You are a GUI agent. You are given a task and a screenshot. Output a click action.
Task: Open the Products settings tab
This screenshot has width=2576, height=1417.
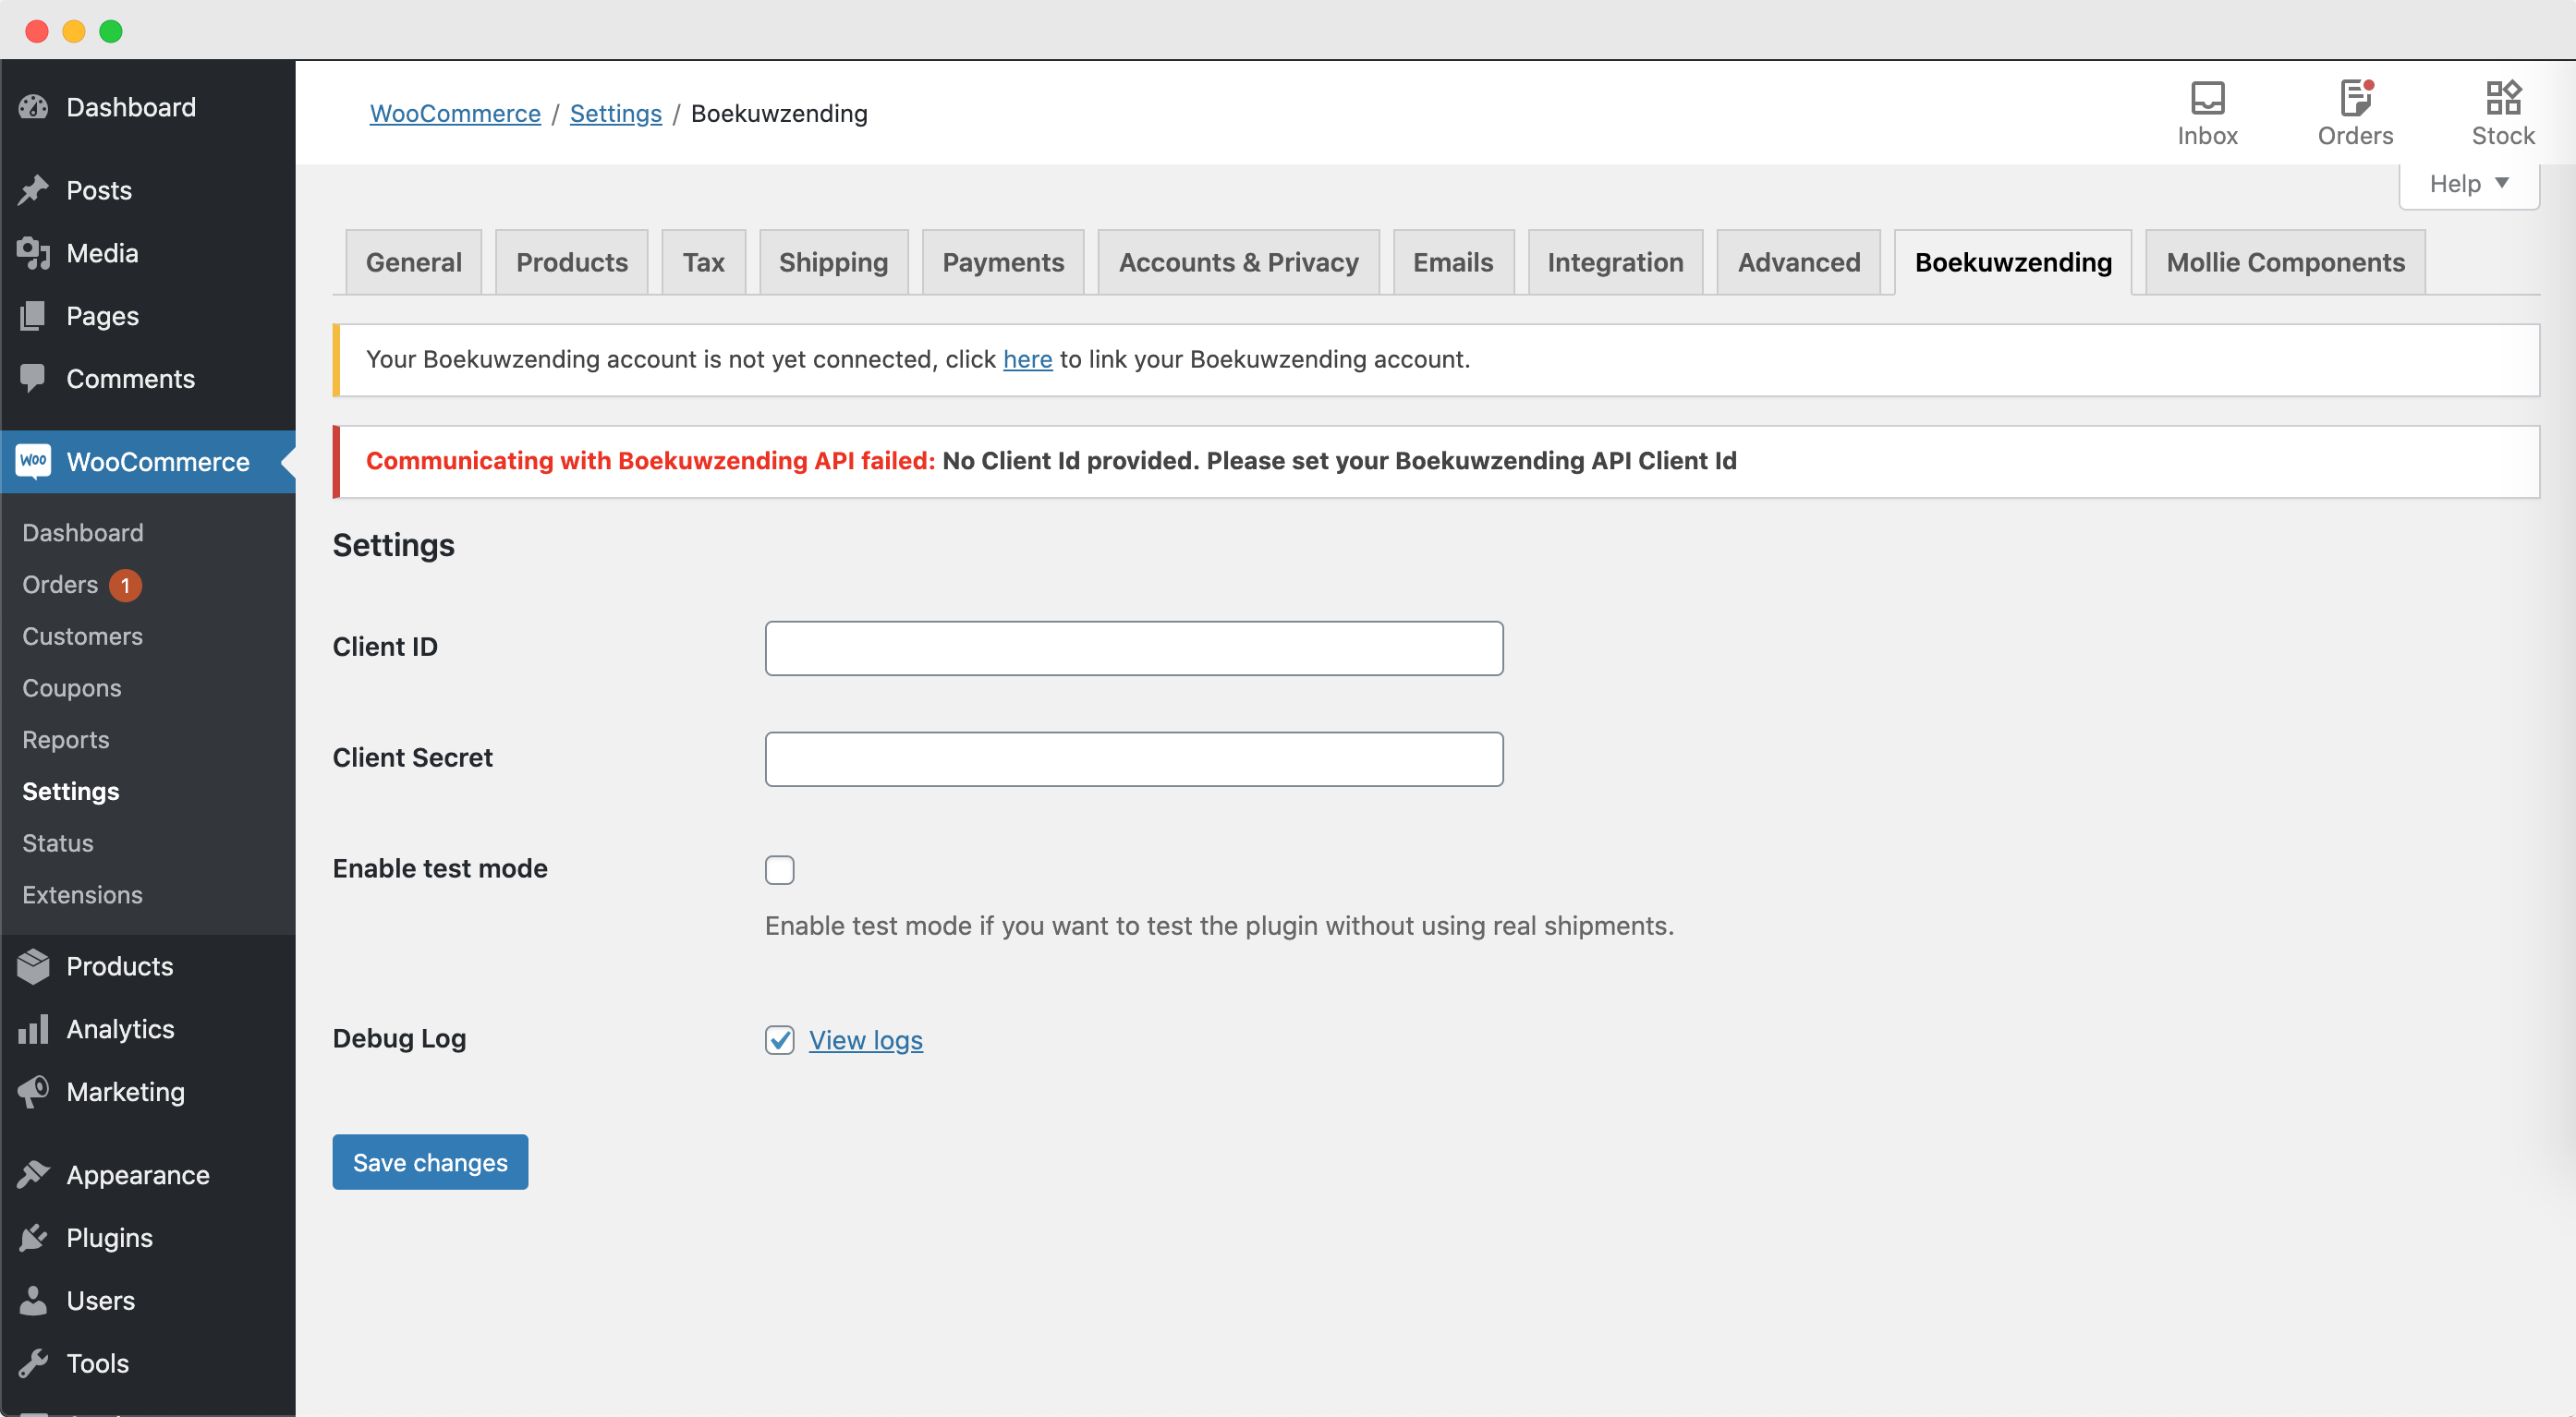pos(572,262)
